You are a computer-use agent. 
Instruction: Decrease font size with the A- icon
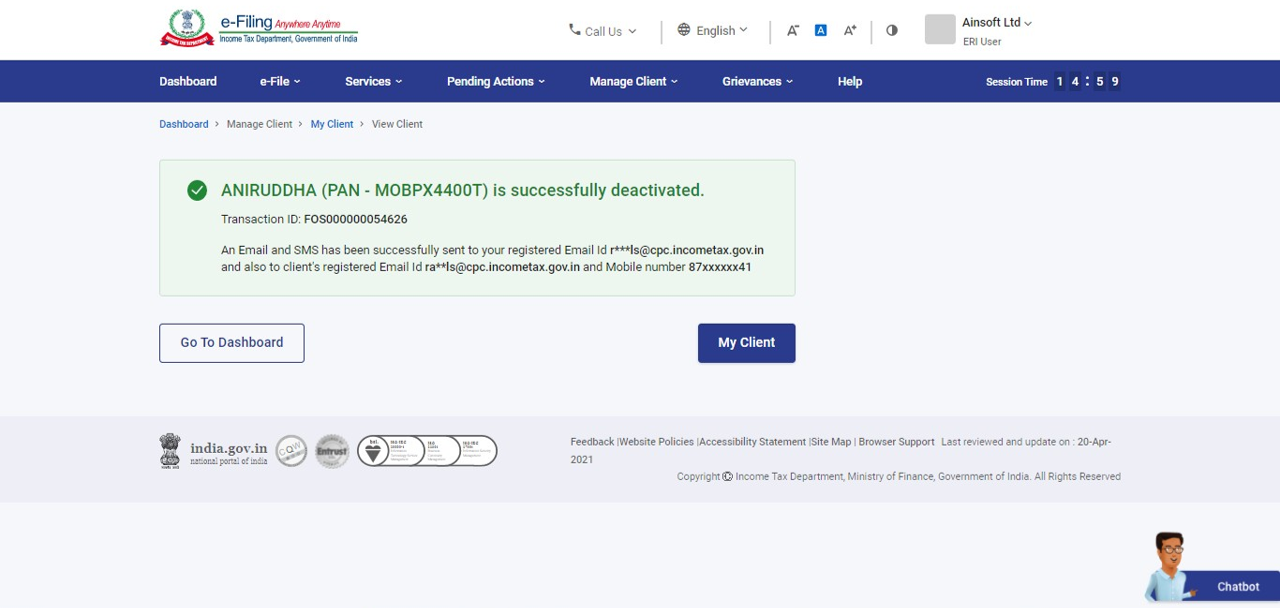pyautogui.click(x=792, y=31)
